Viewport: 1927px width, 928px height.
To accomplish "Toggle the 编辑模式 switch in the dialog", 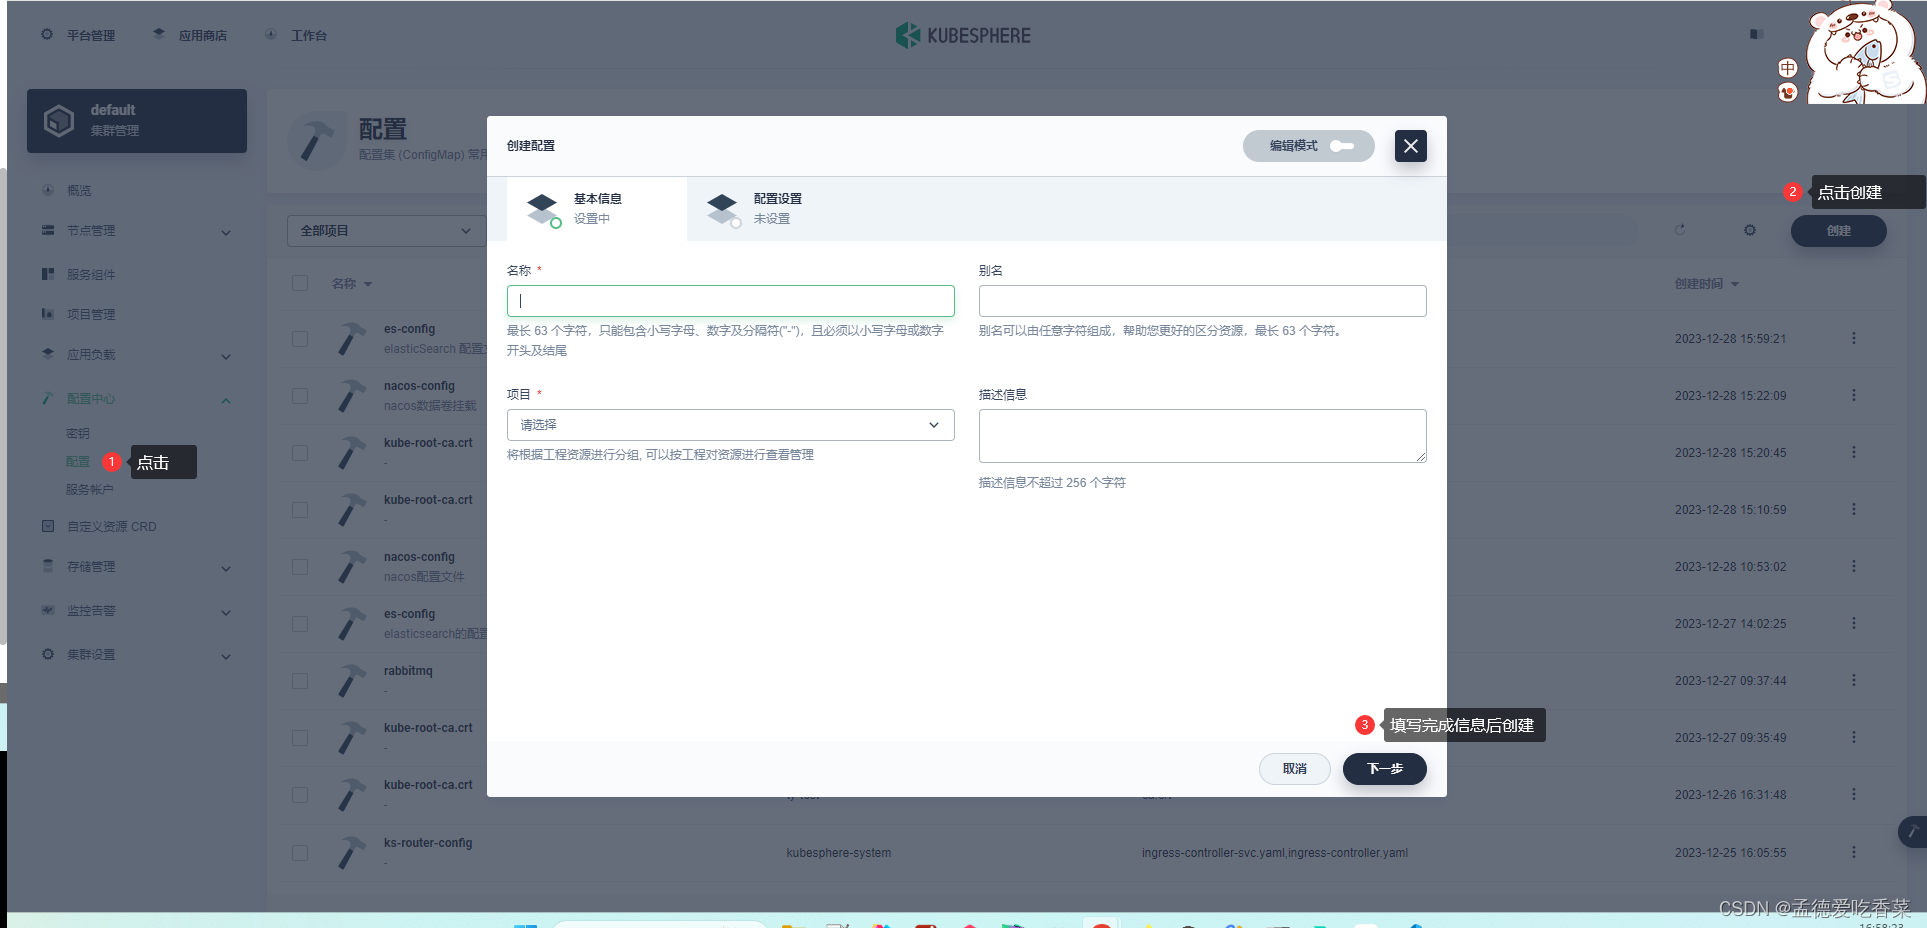I will (x=1343, y=146).
